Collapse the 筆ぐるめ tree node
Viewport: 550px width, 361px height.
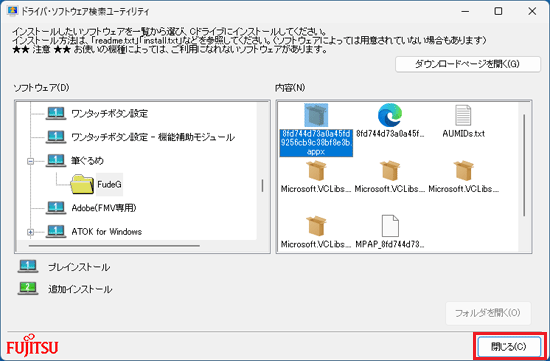(x=31, y=161)
